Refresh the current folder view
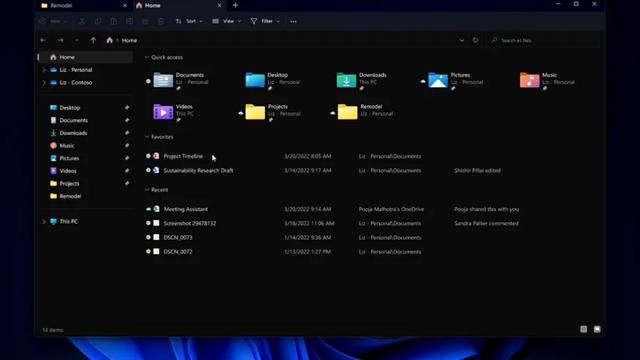 [476, 40]
